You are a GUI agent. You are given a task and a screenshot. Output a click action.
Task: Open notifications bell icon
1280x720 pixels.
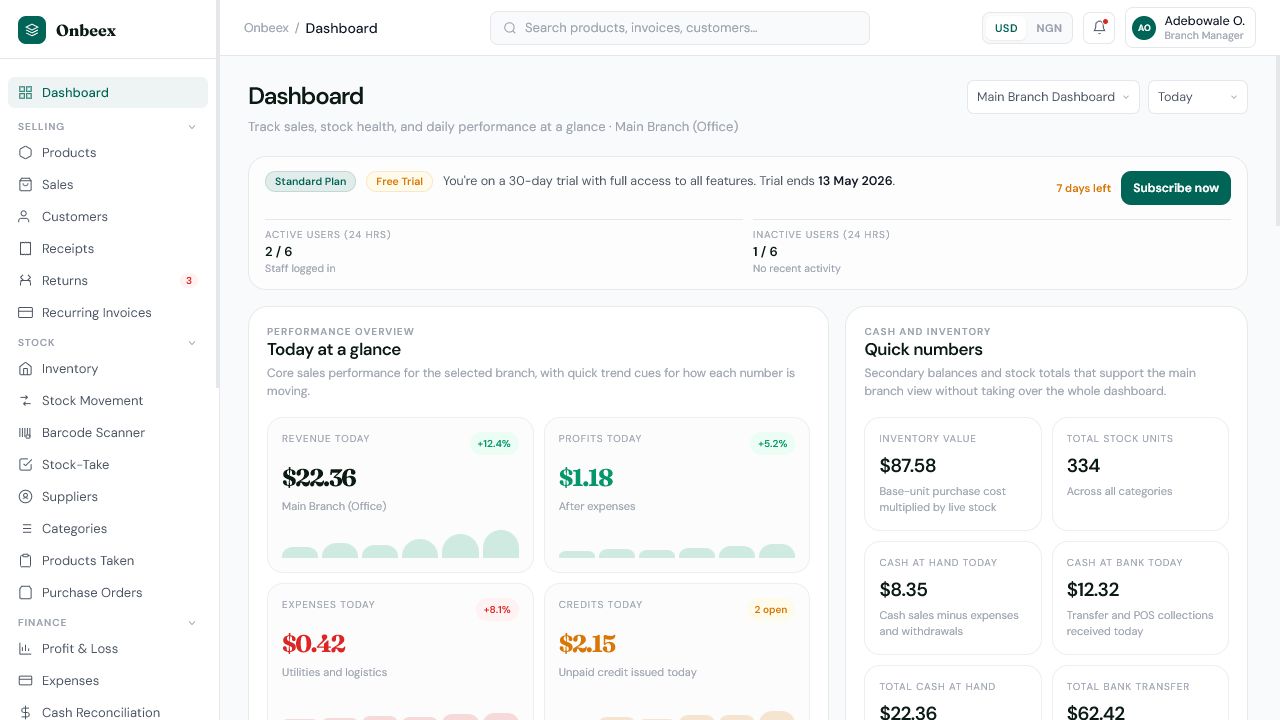click(x=1099, y=28)
